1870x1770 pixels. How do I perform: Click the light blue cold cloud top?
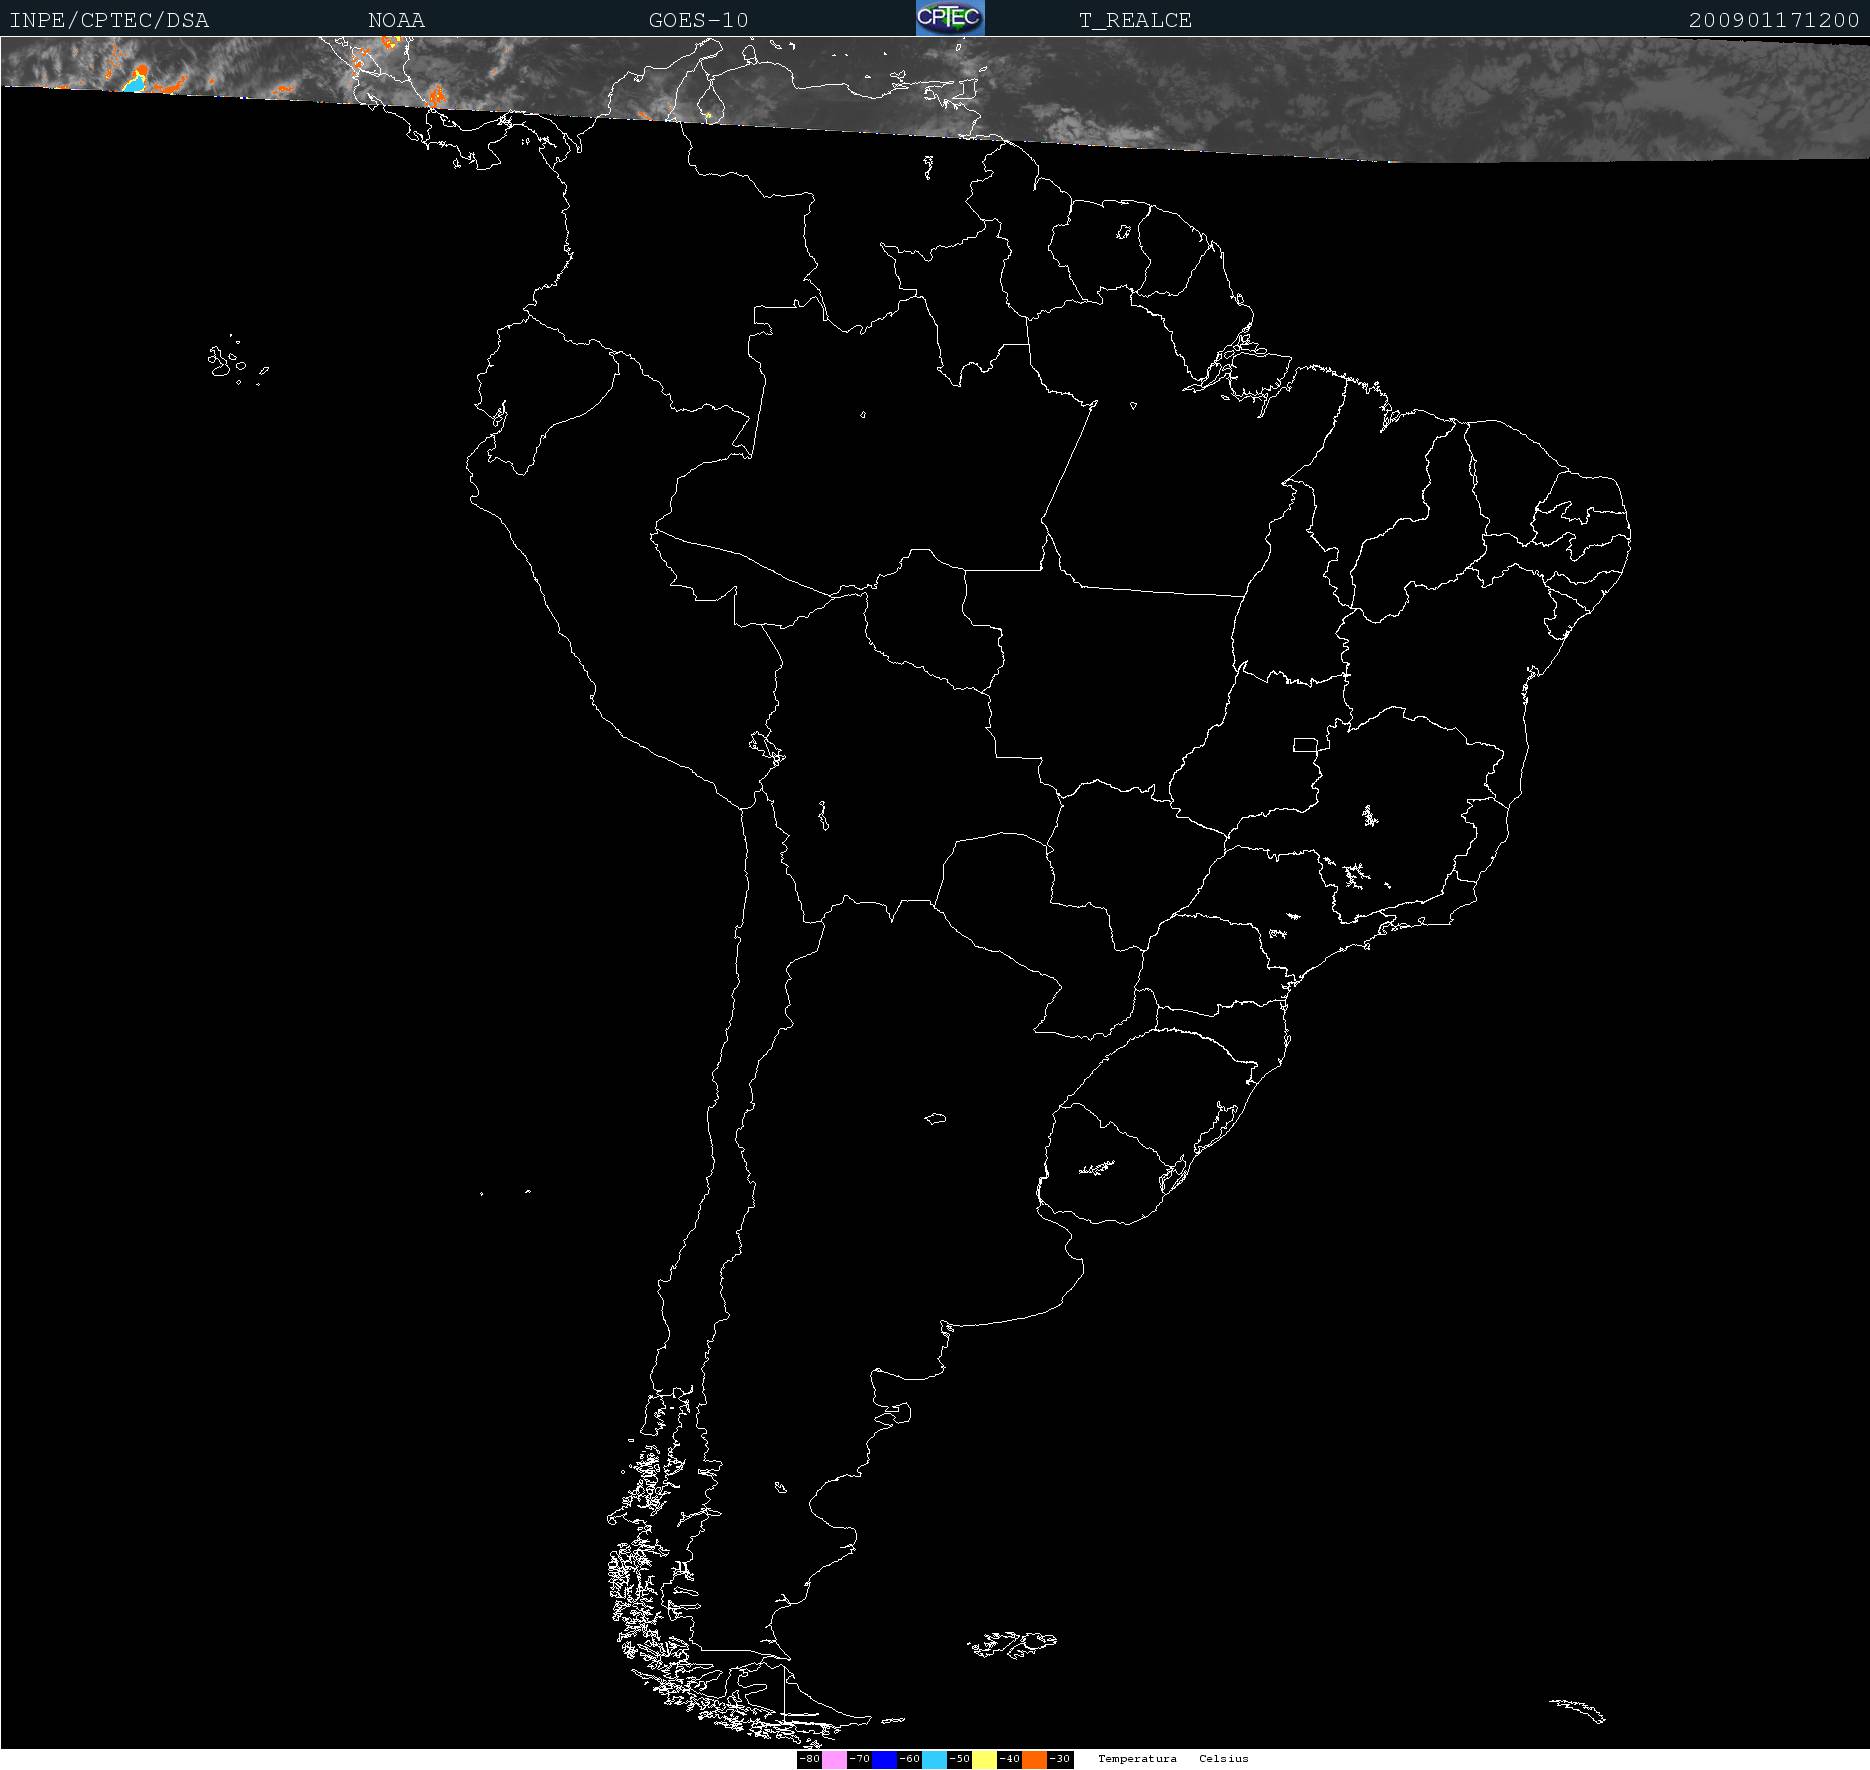coord(133,84)
